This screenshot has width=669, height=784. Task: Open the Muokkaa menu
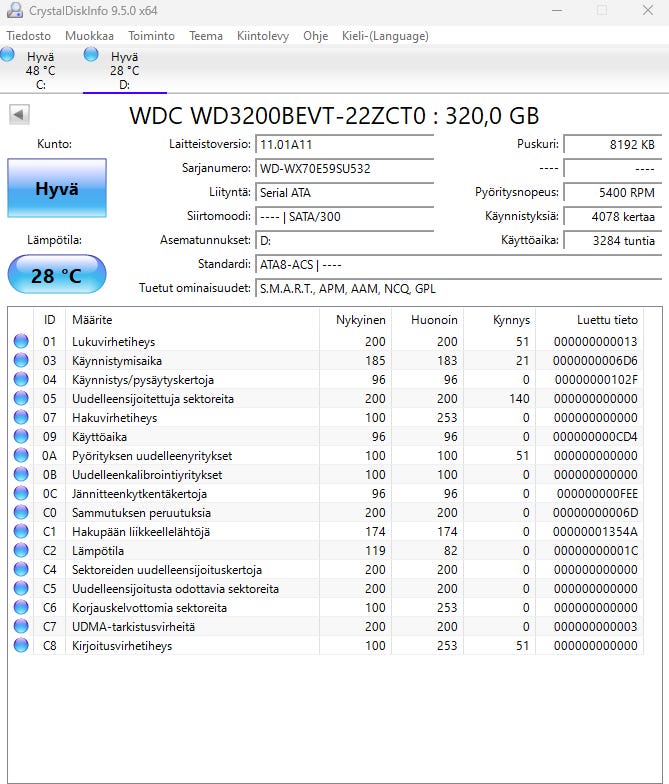[x=90, y=36]
